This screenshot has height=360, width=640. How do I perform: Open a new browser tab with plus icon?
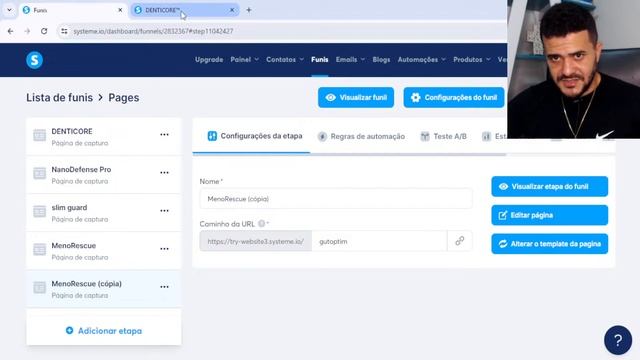[249, 10]
